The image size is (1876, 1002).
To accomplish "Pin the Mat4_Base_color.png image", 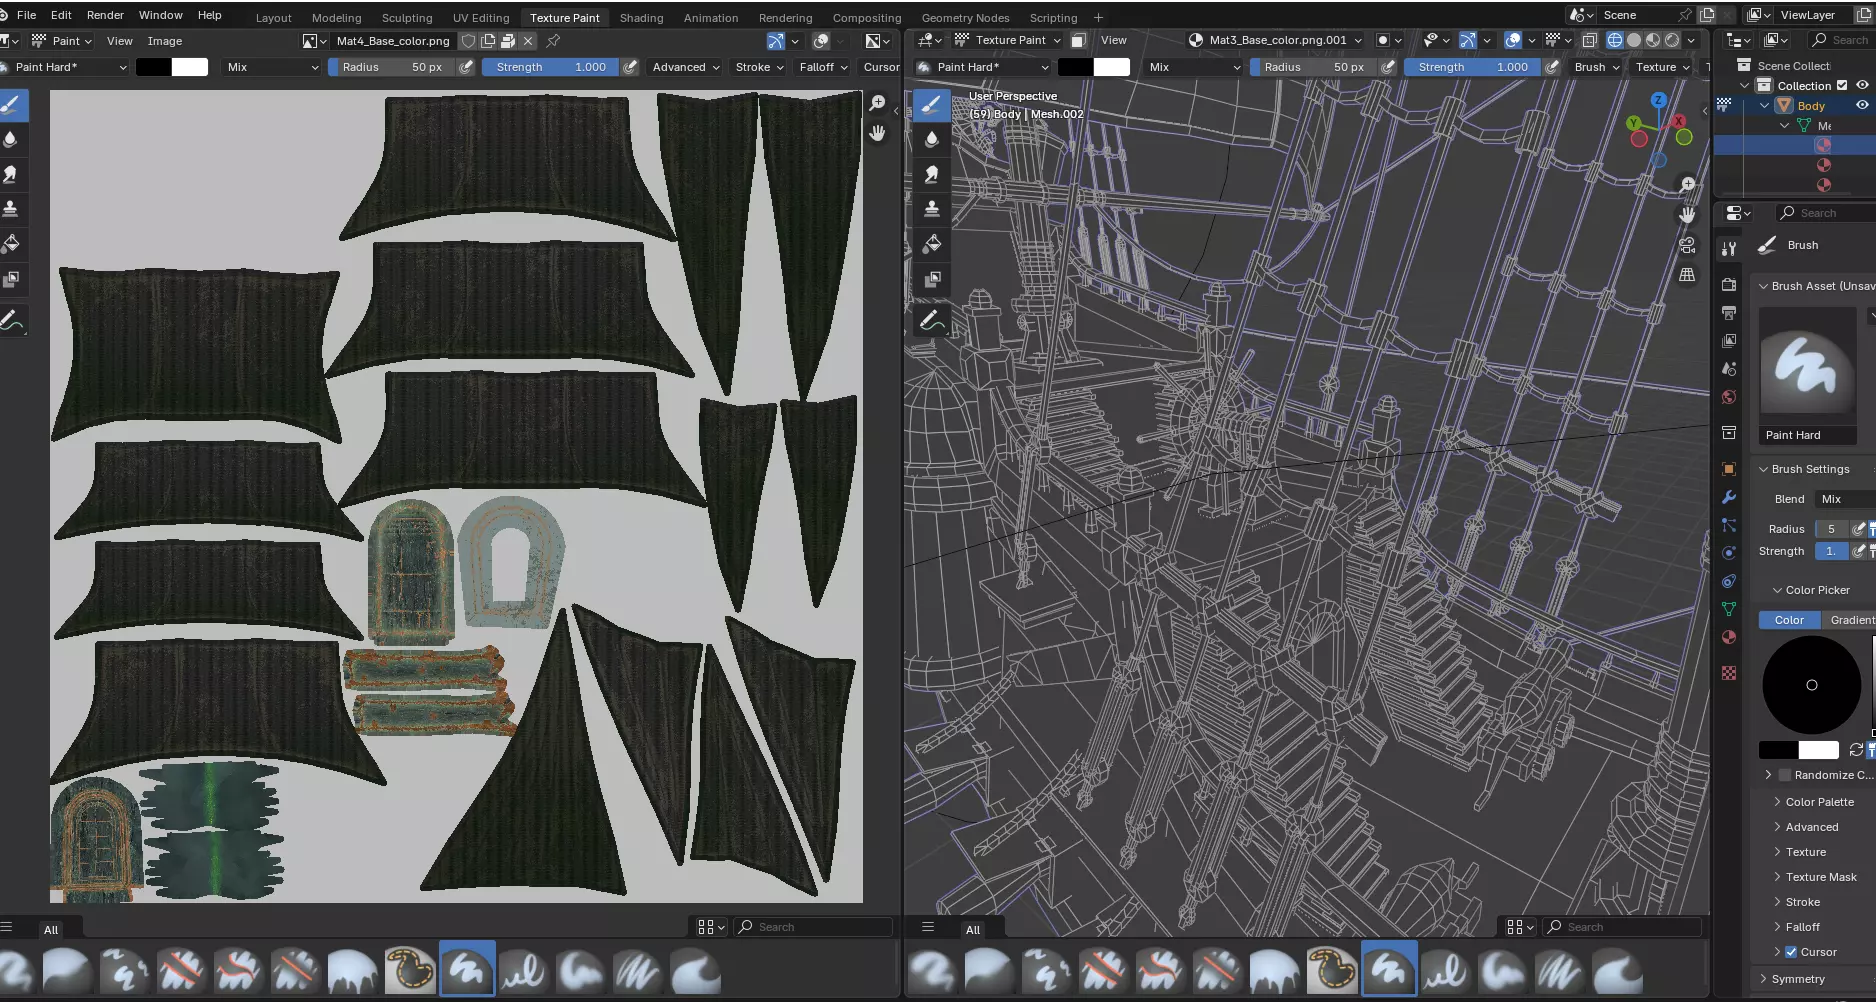I will point(553,41).
